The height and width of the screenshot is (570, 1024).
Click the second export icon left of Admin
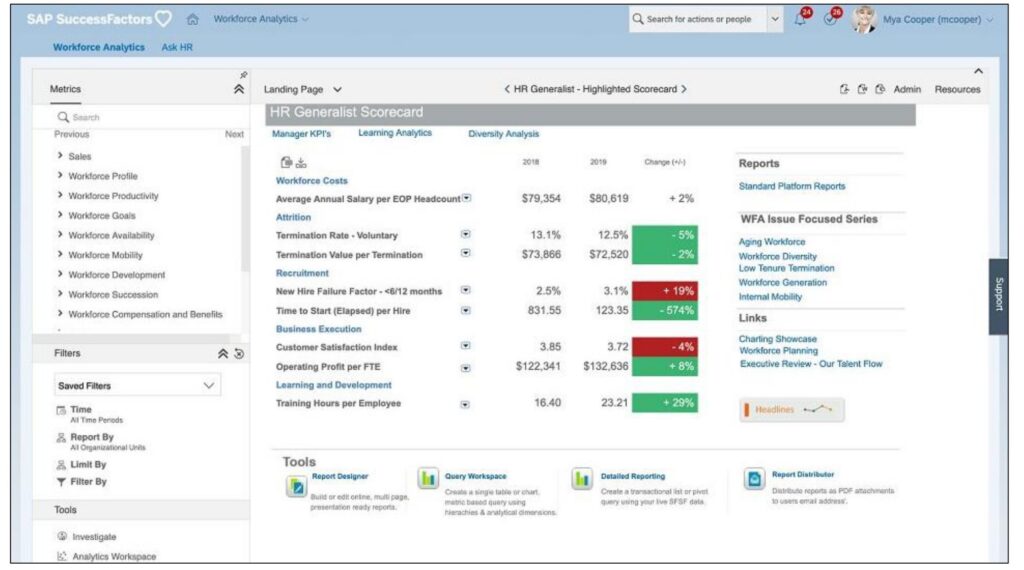[x=862, y=89]
